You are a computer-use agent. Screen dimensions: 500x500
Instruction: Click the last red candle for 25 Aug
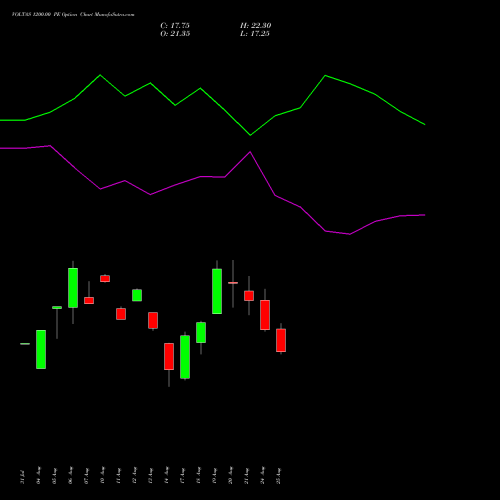[x=281, y=340]
